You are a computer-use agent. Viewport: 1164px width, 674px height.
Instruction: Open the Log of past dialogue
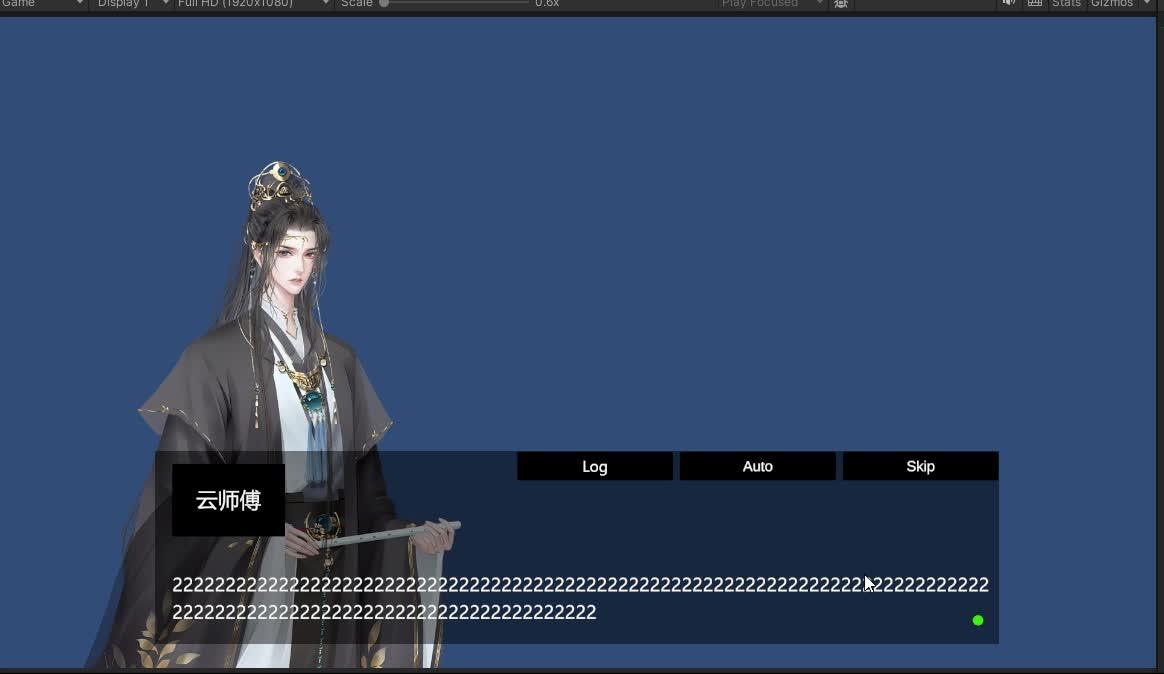point(595,466)
